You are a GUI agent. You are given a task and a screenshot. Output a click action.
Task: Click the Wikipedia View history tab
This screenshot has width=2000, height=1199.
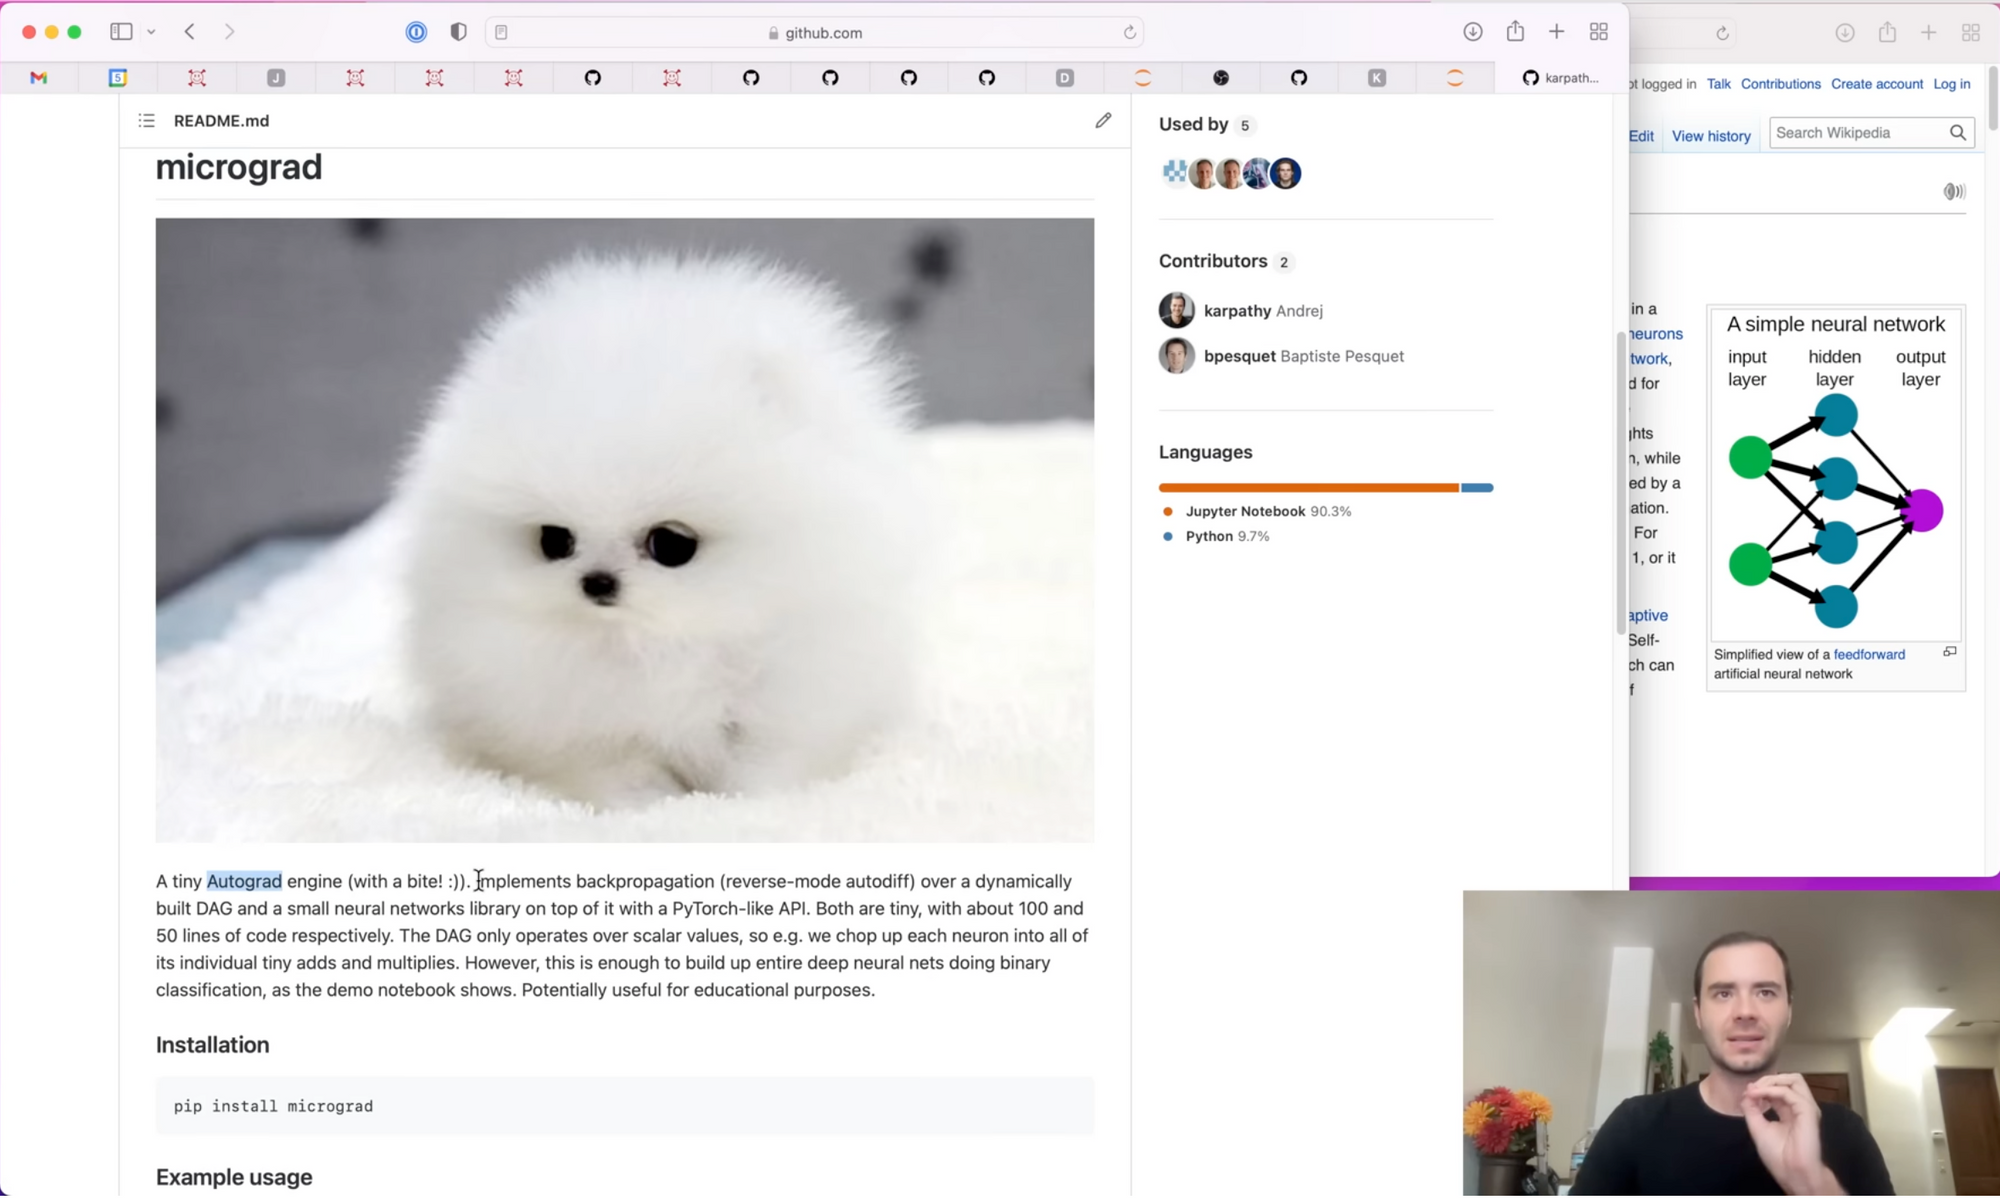[1710, 136]
